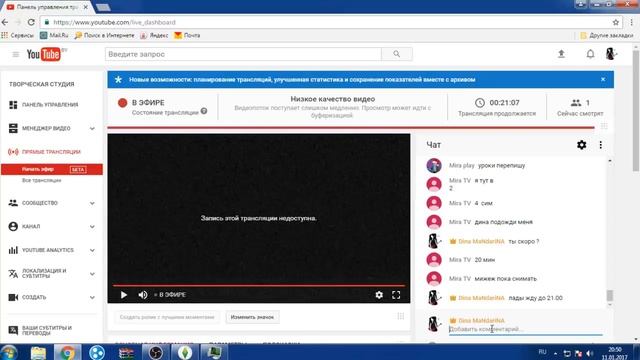Open the Chrome menu three dots
Viewport: 640px width, 360px height.
click(x=631, y=22)
